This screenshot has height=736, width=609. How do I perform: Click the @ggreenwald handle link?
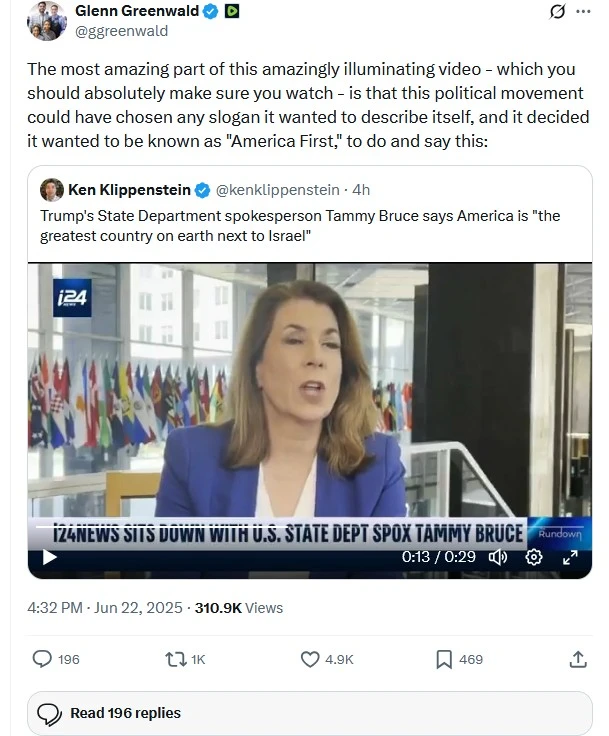coord(121,31)
